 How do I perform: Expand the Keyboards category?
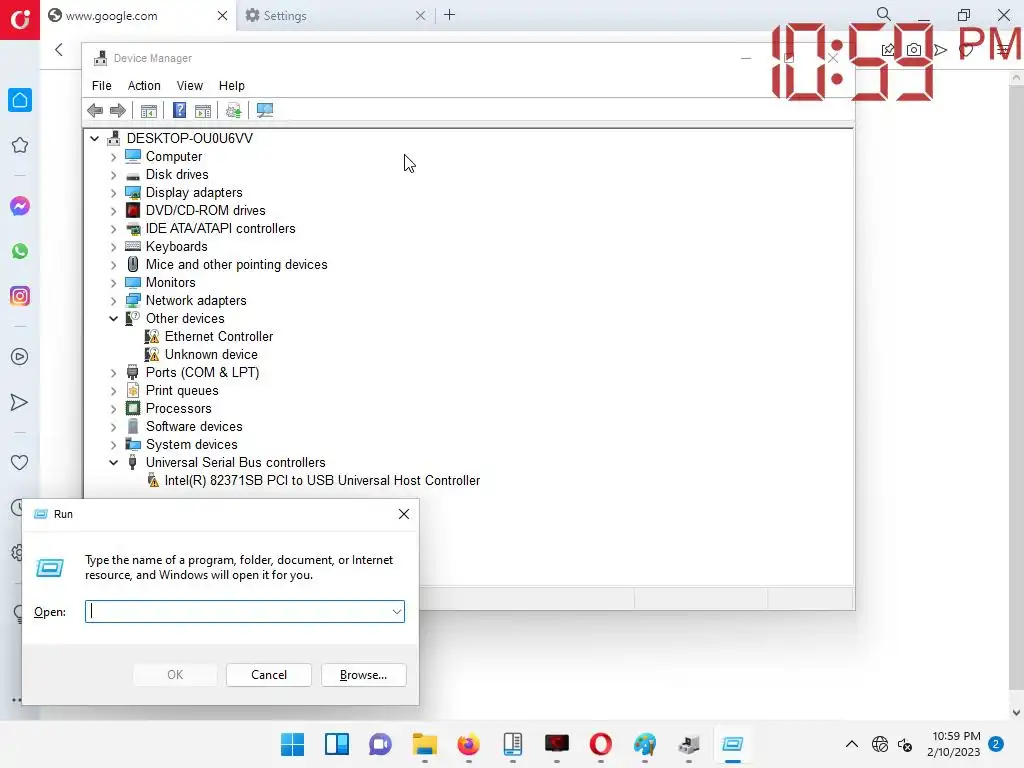point(114,247)
